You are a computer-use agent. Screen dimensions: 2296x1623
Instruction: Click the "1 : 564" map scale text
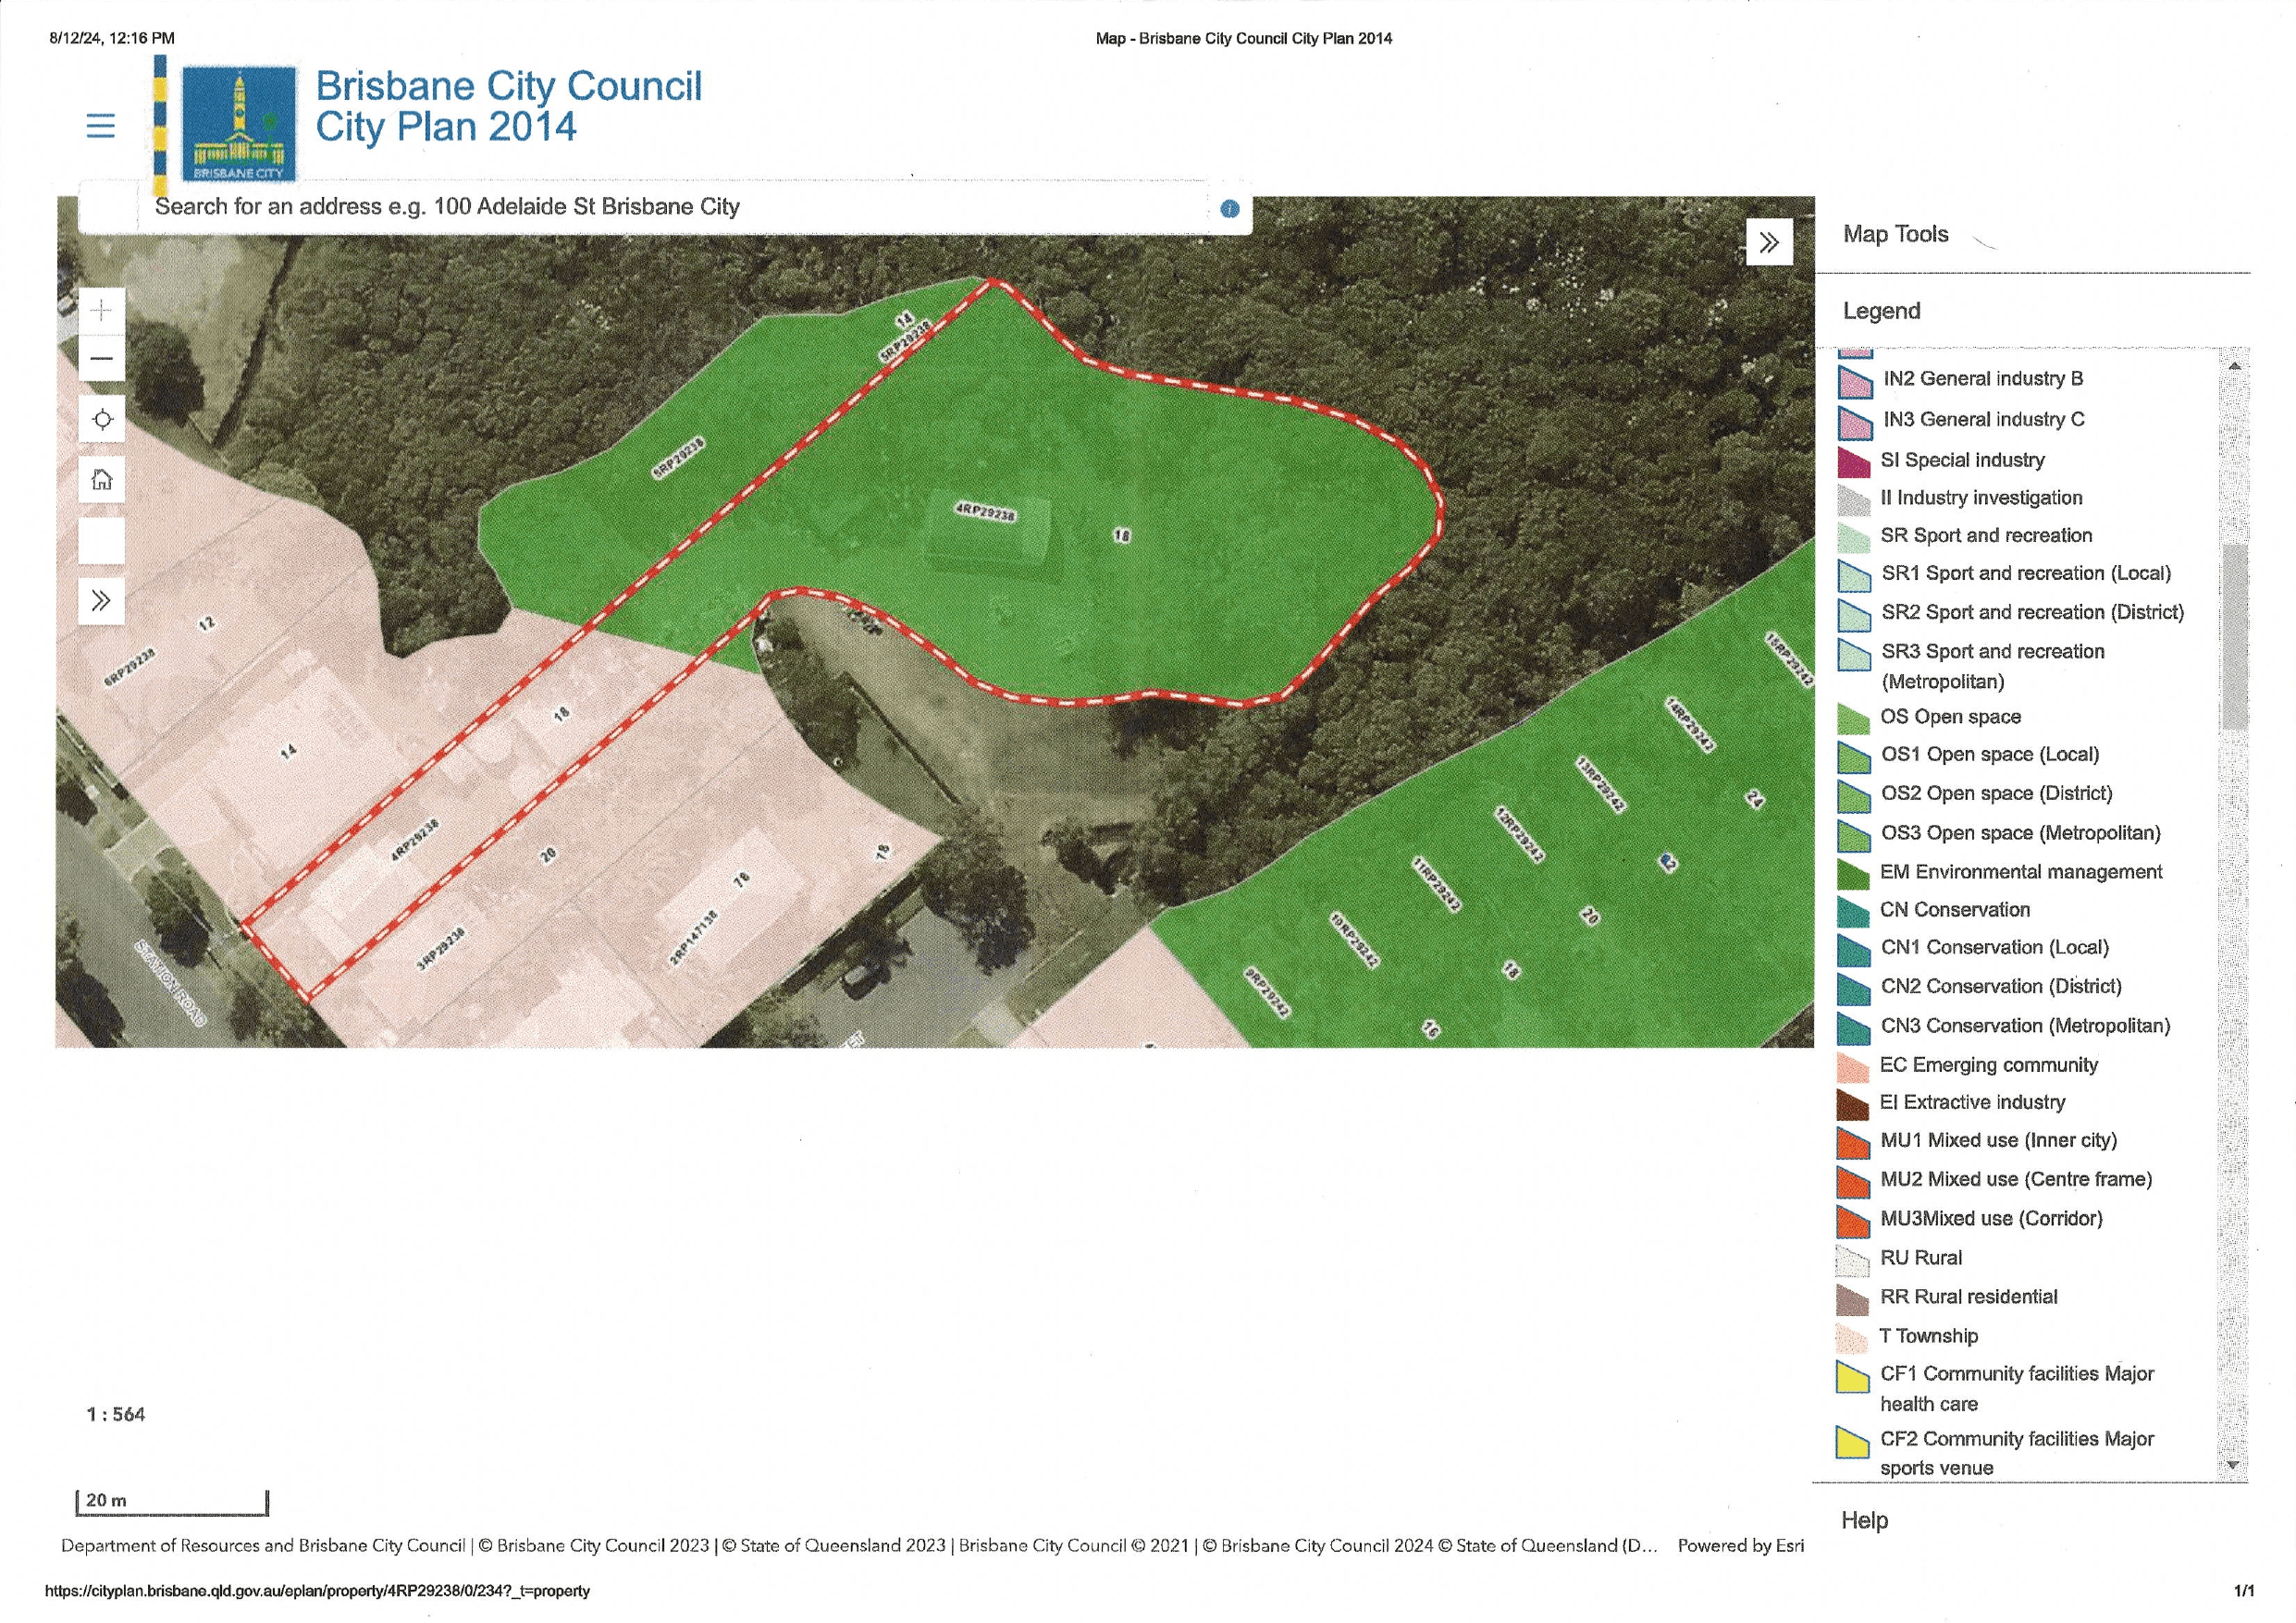click(116, 1414)
